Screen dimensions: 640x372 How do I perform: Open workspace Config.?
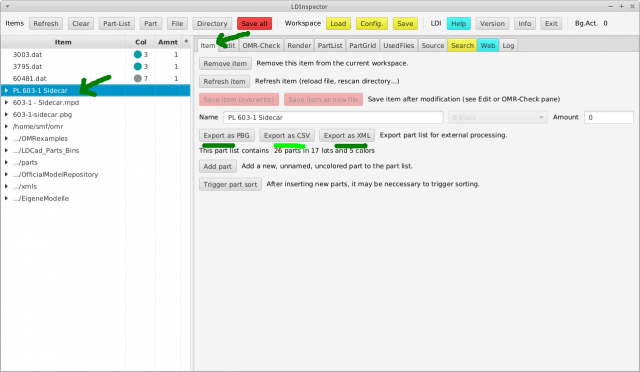coord(371,24)
